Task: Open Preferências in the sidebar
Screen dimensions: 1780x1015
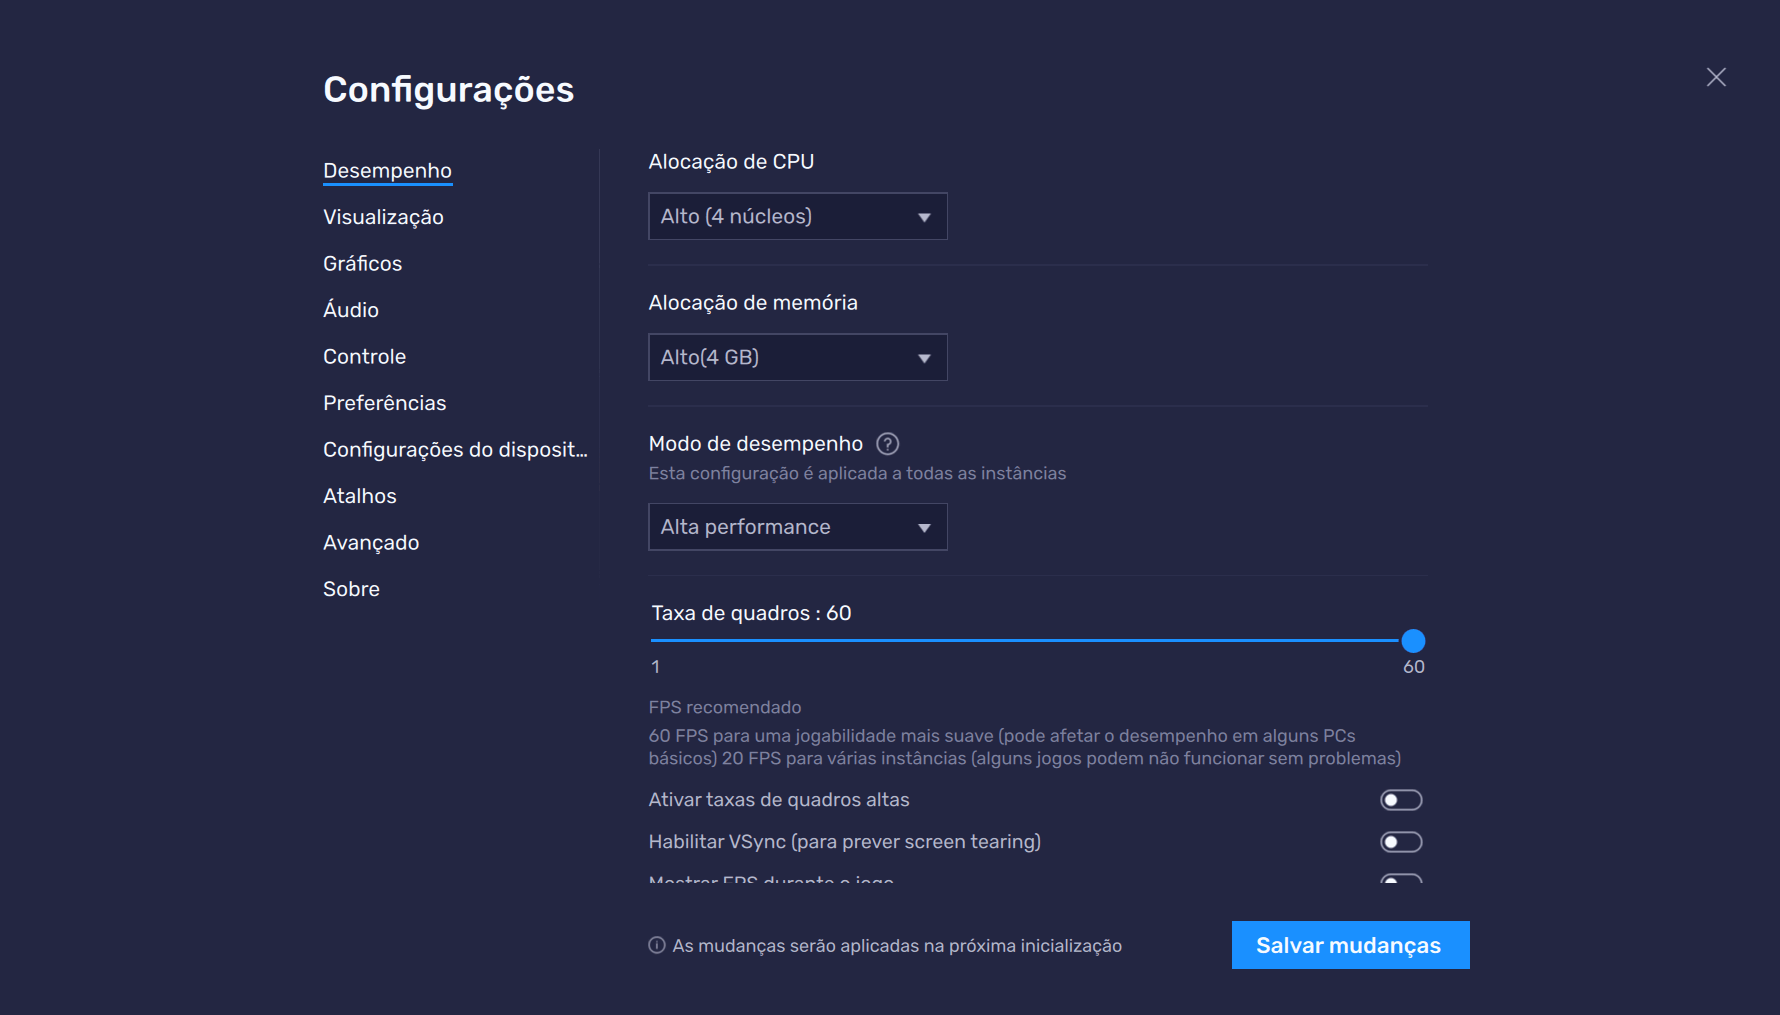Action: 384,403
